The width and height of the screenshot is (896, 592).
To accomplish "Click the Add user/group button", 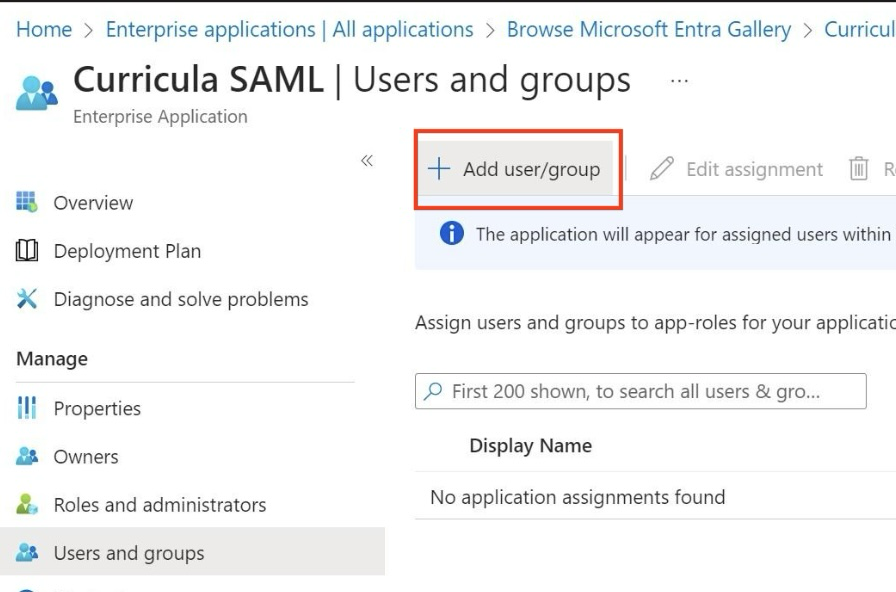I will (x=515, y=169).
